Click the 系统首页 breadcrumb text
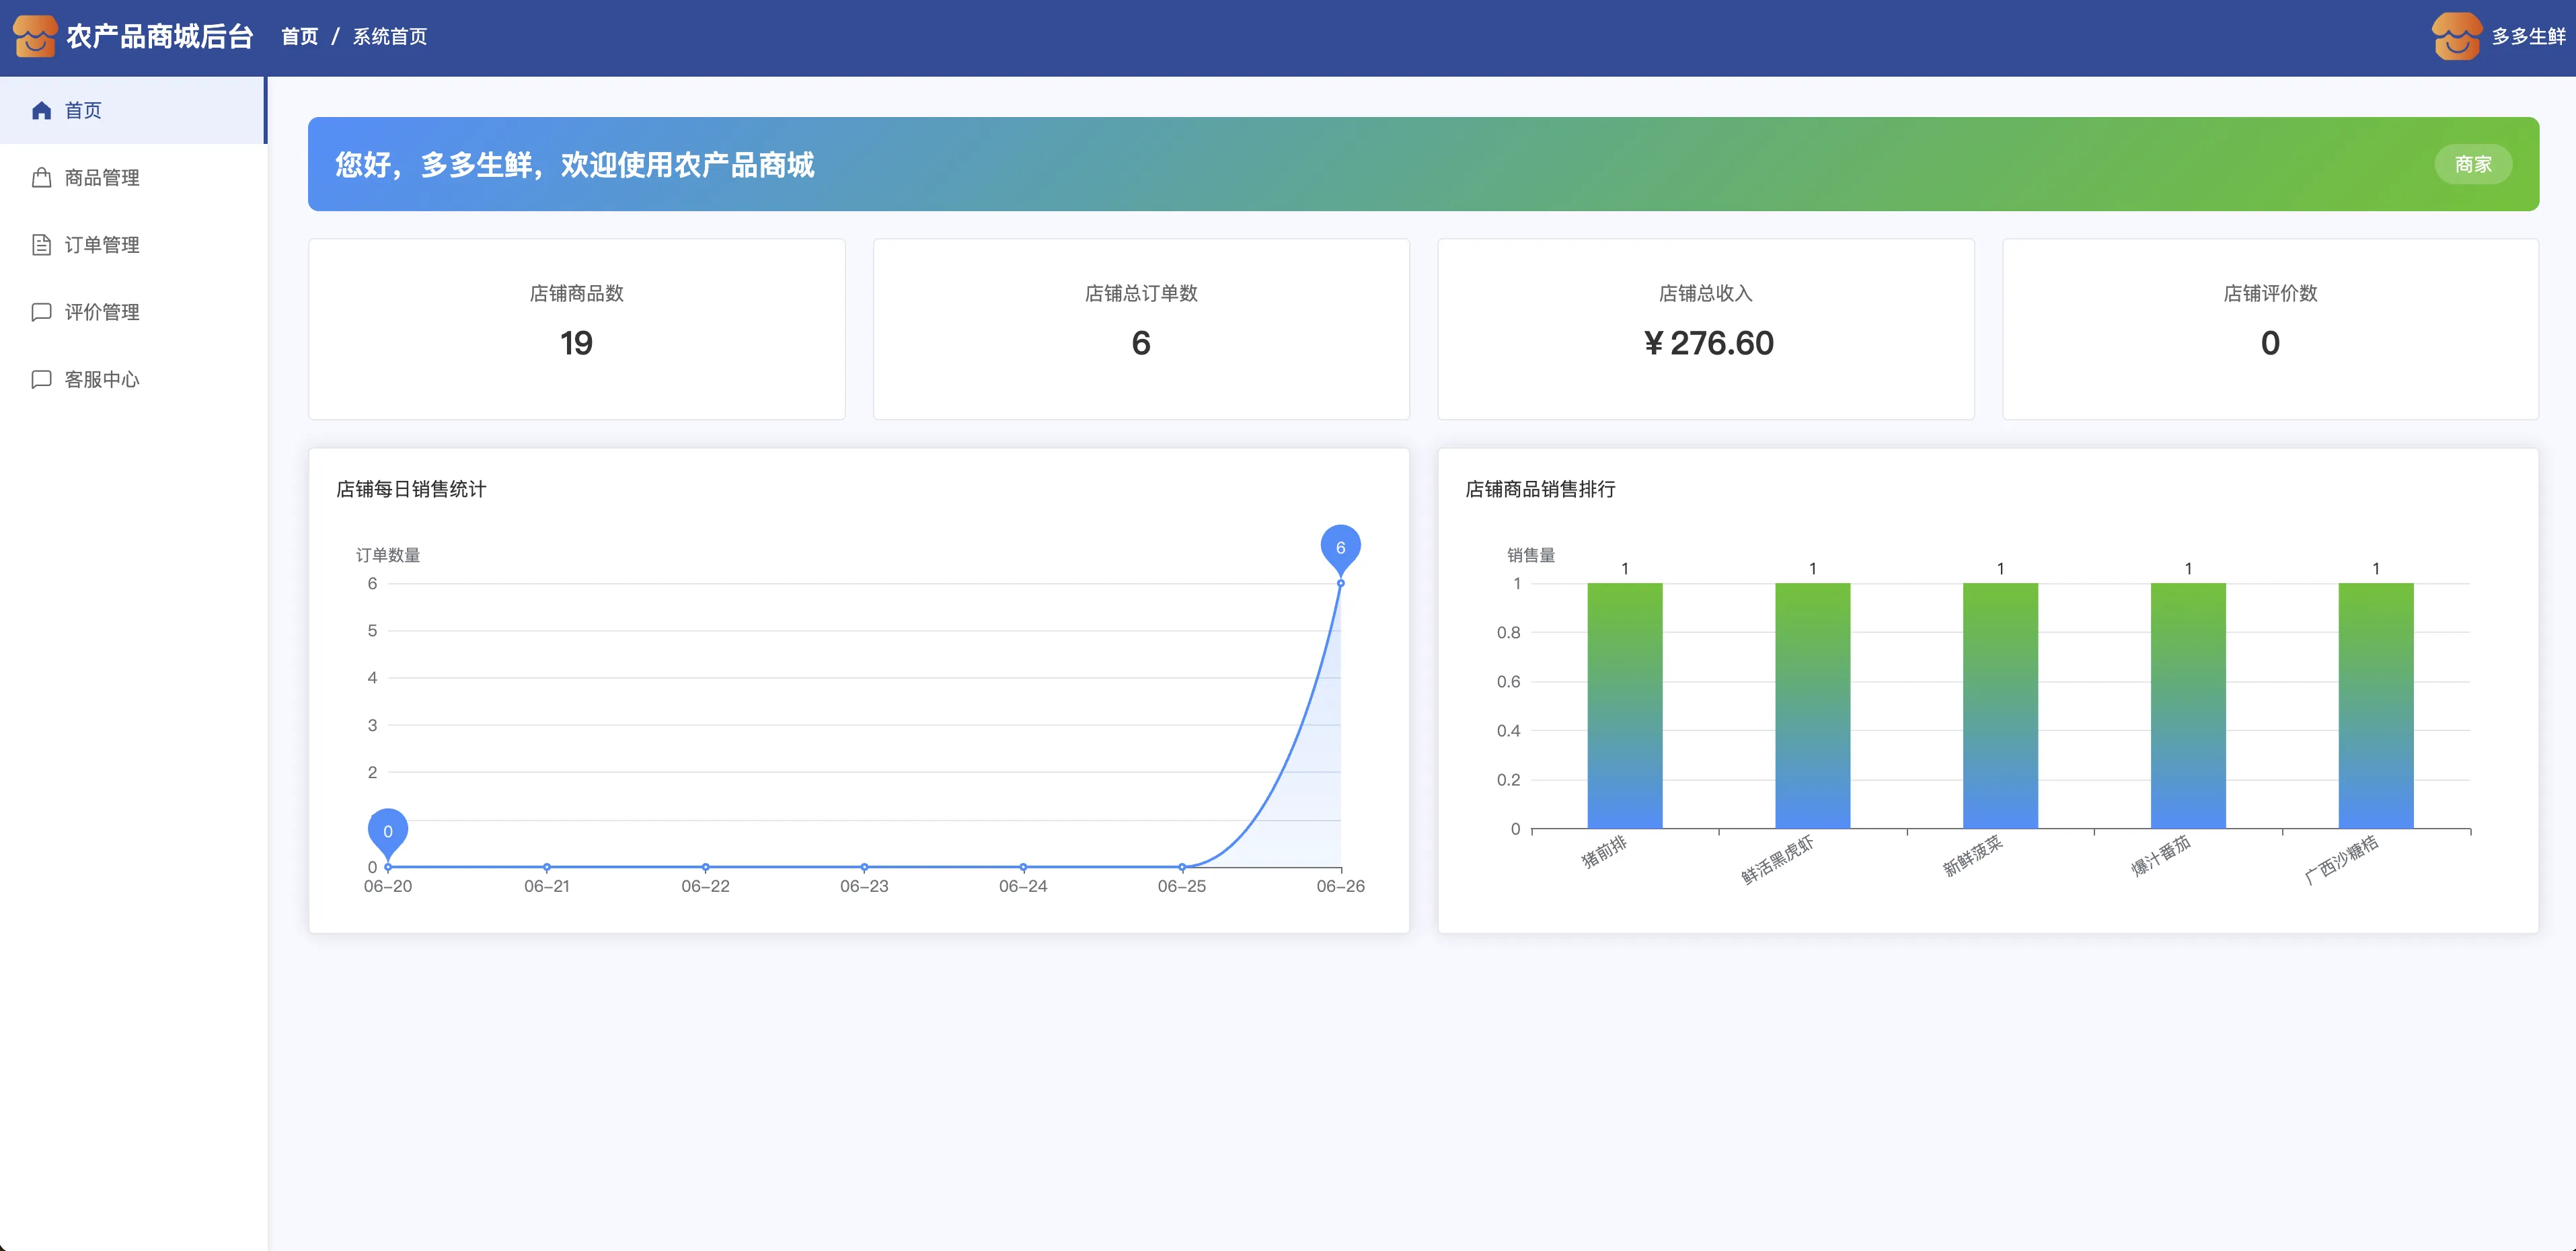The width and height of the screenshot is (2576, 1251). [390, 37]
